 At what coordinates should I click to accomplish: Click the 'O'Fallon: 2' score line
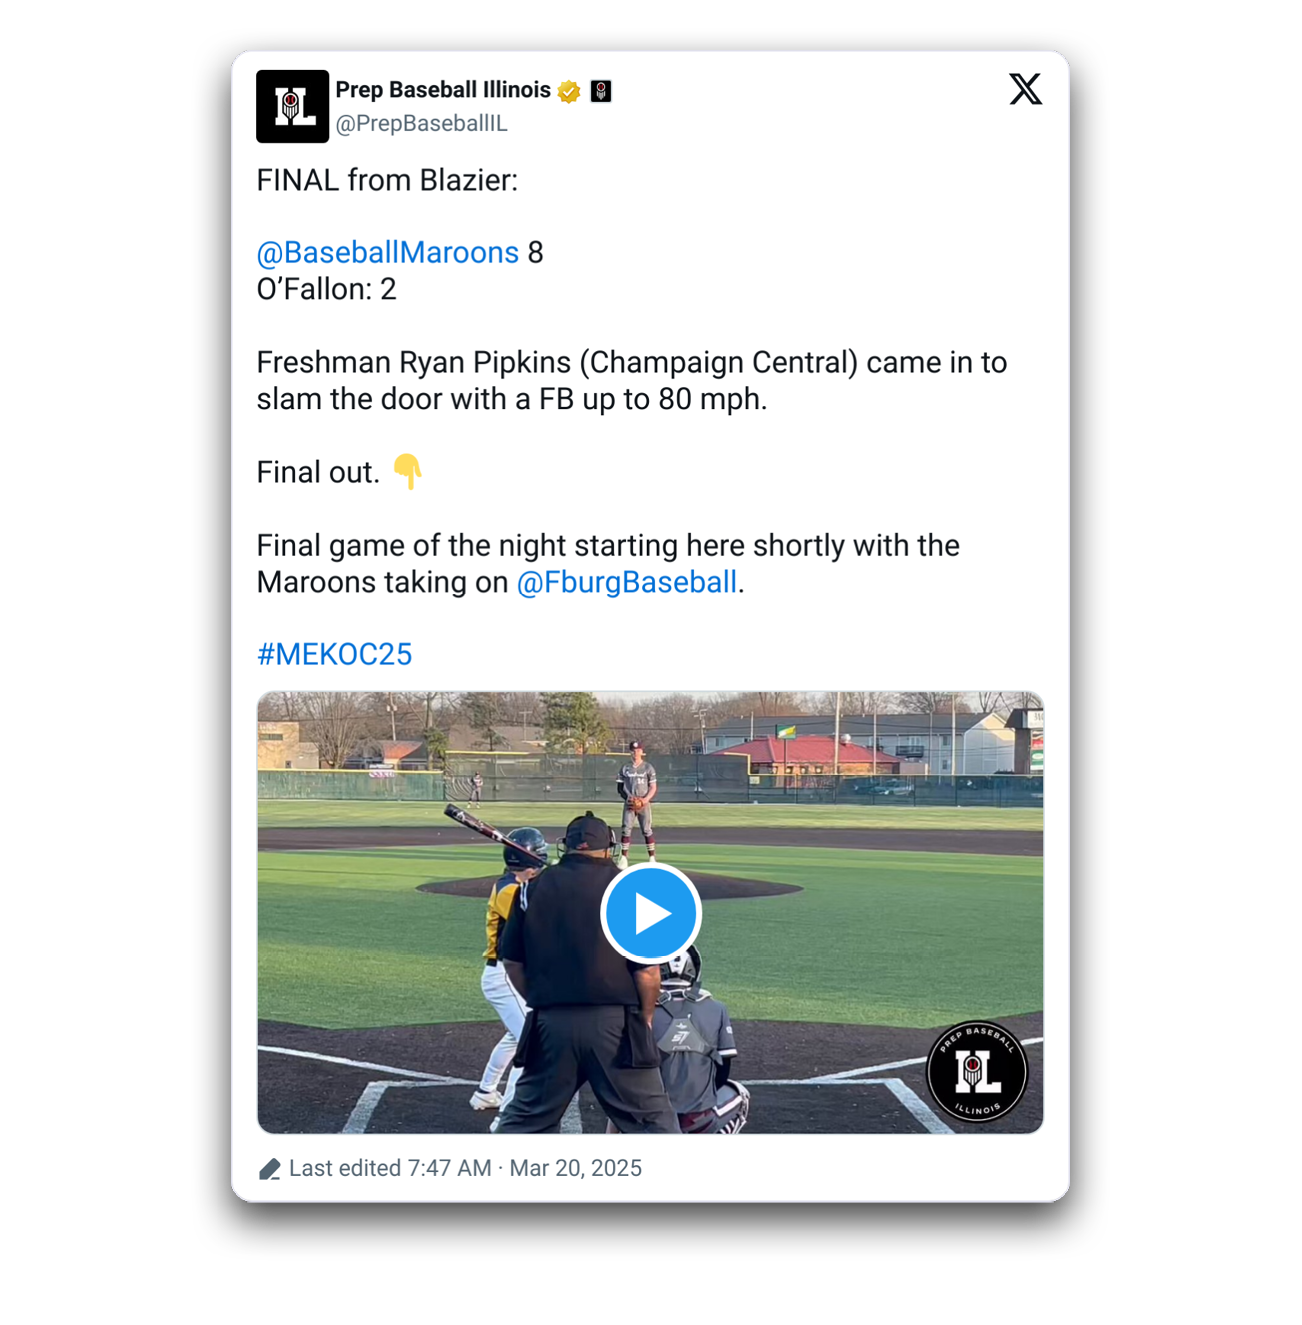click(326, 289)
